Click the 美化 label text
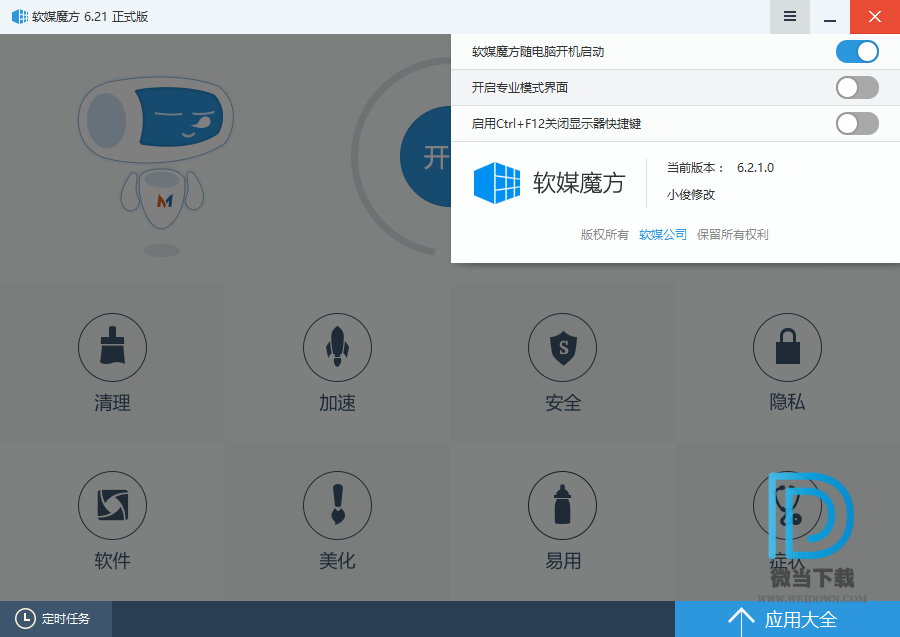This screenshot has width=900, height=637. (x=338, y=561)
